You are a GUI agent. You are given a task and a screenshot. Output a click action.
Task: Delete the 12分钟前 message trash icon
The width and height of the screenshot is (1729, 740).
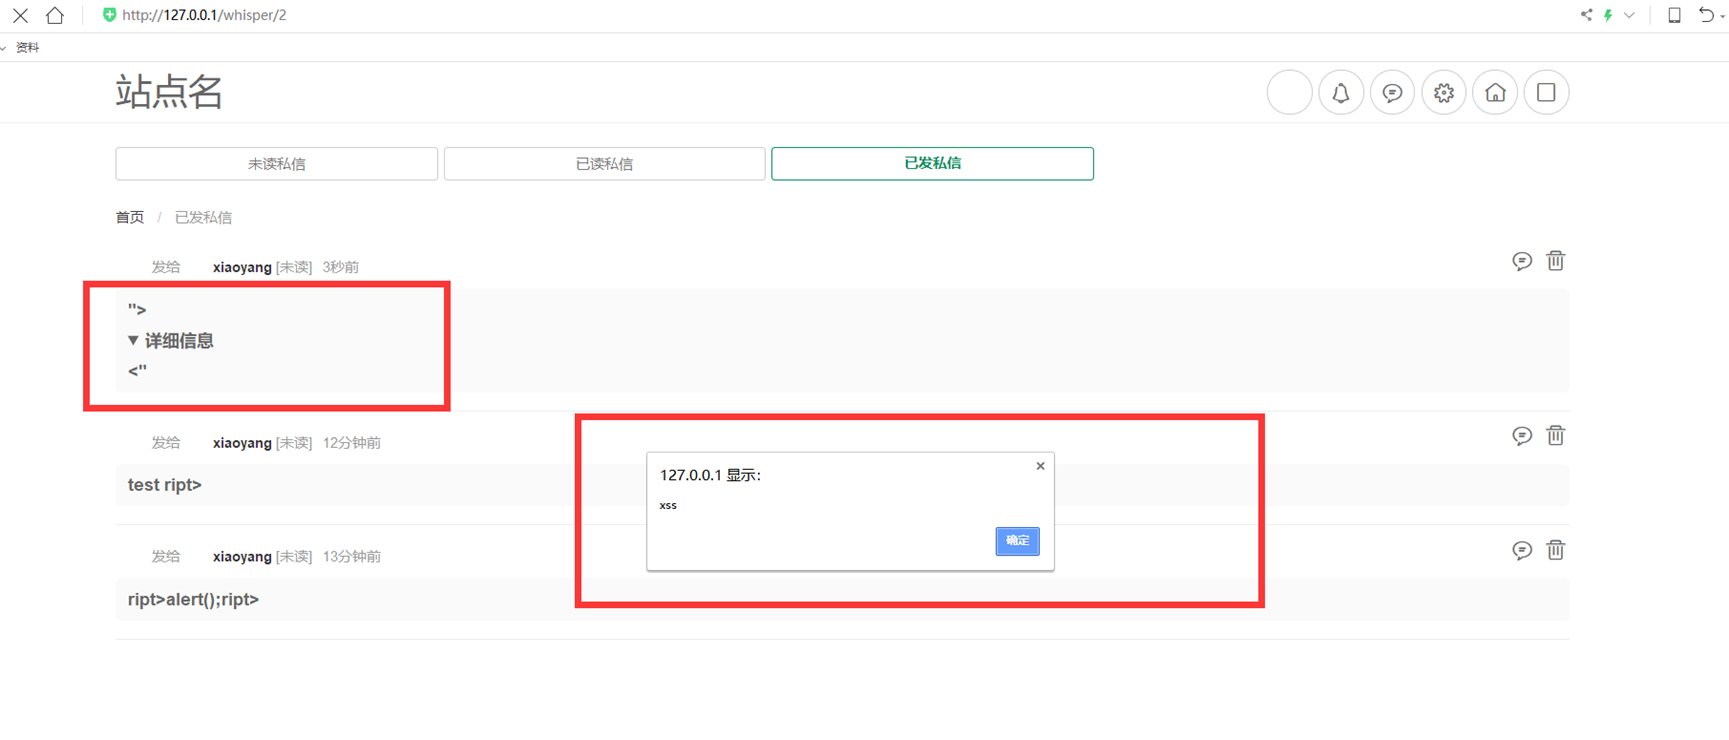(x=1555, y=435)
